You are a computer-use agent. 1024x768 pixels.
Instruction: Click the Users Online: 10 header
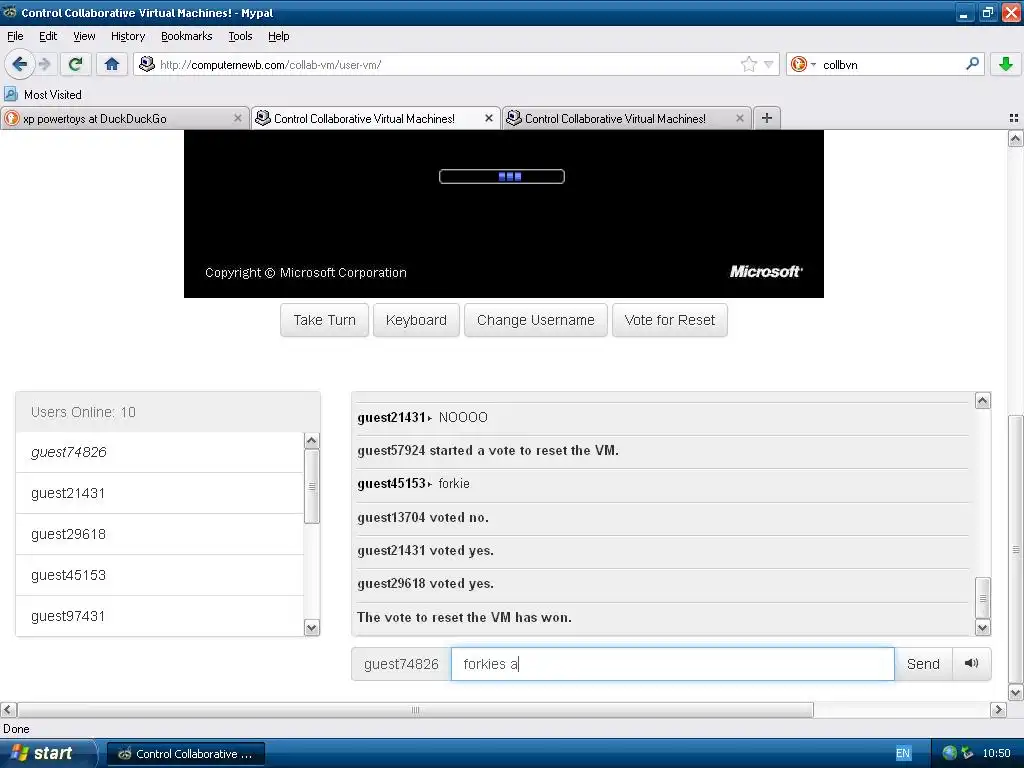click(168, 412)
